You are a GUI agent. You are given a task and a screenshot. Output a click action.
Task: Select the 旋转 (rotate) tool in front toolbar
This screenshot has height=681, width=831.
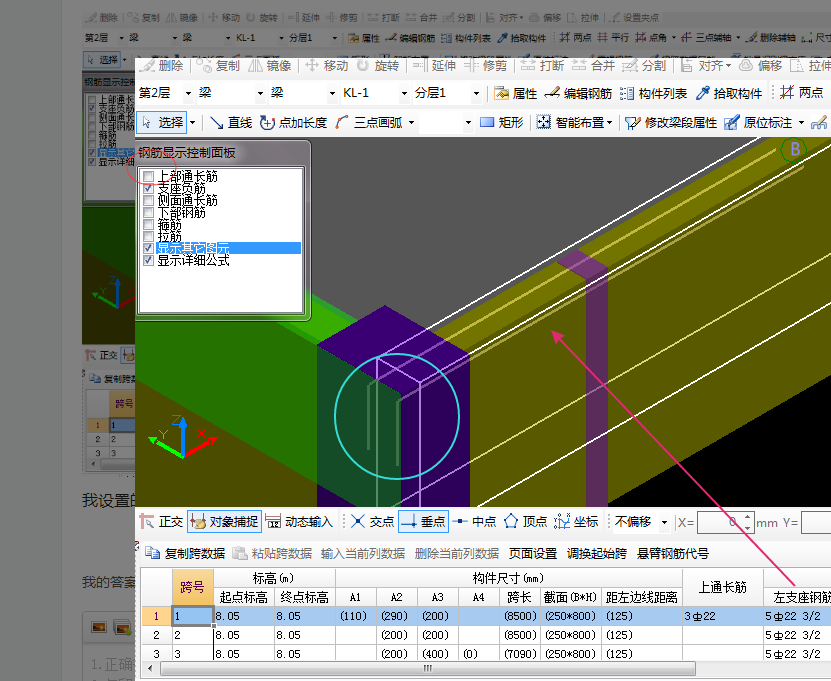tap(378, 66)
